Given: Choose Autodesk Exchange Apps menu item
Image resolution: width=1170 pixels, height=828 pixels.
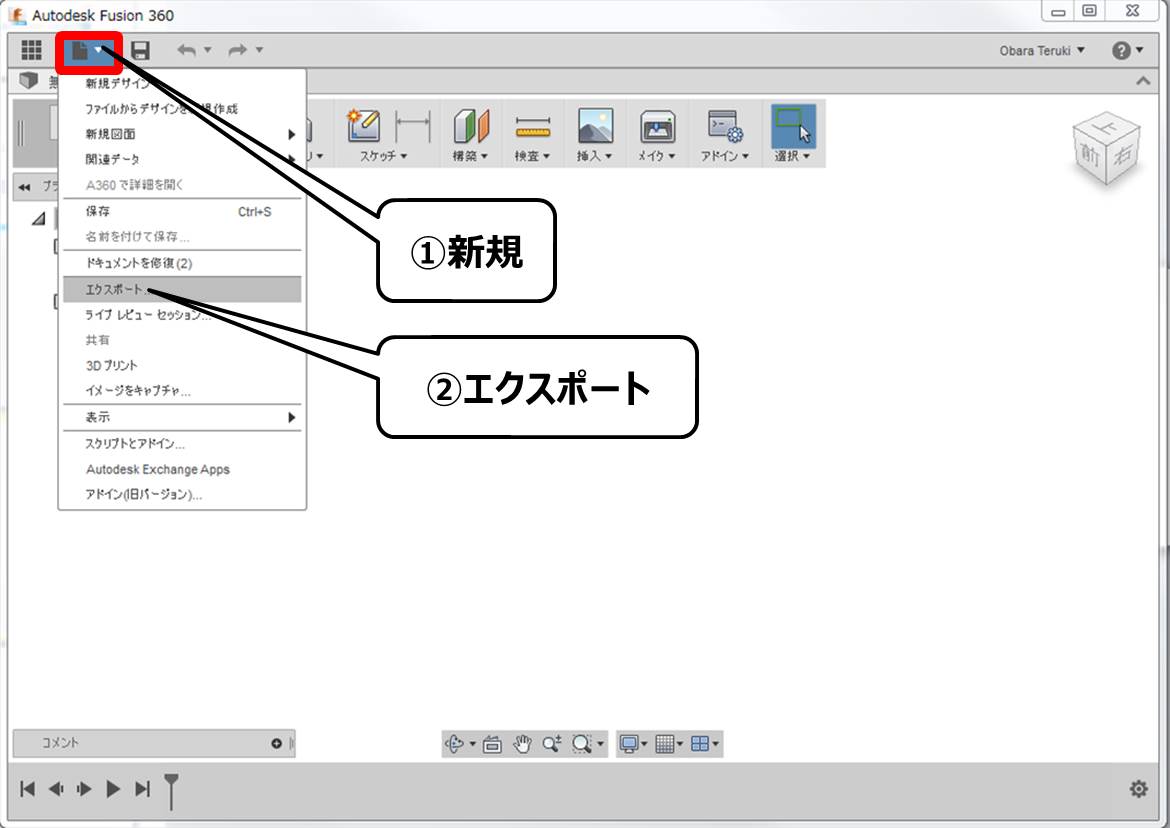Looking at the screenshot, I should [182, 468].
